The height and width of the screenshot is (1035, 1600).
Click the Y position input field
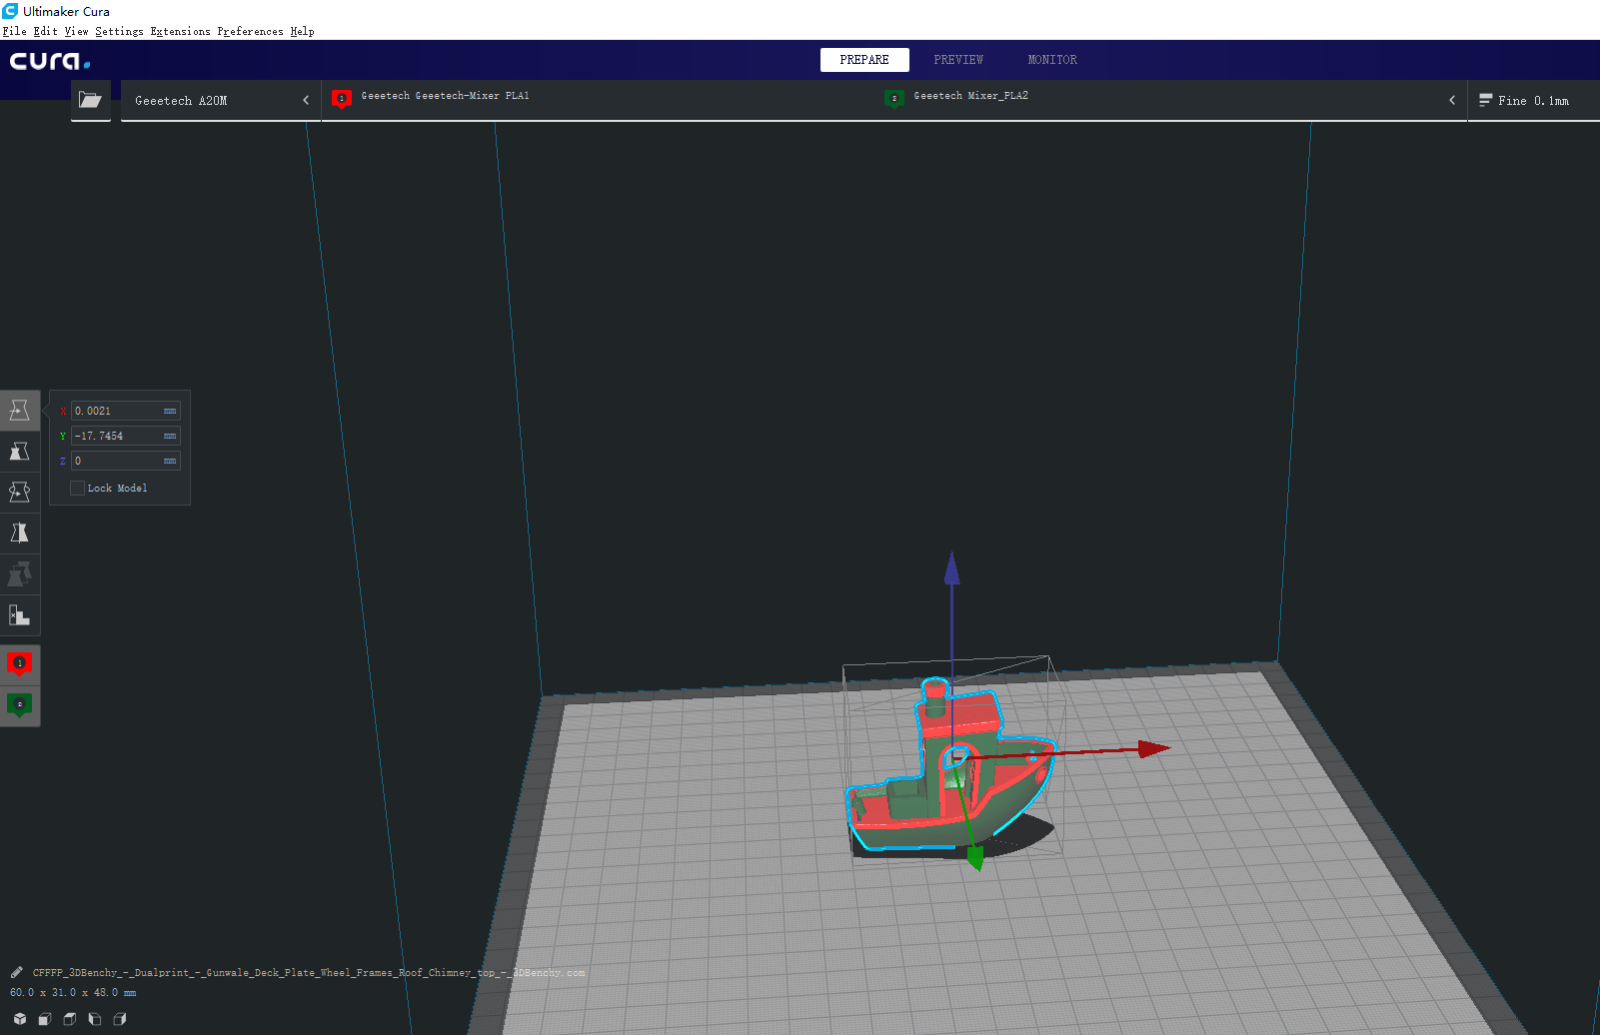pyautogui.click(x=125, y=436)
